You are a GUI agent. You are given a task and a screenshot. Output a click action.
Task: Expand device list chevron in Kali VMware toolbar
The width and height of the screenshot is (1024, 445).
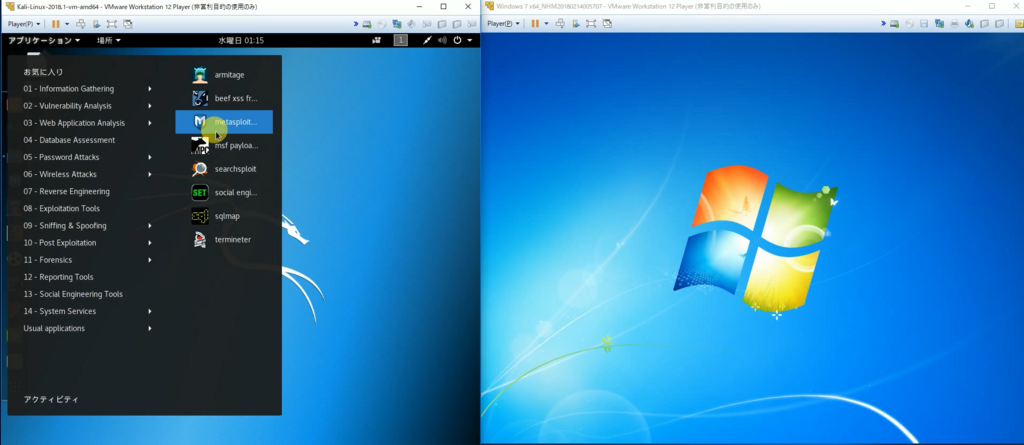[356, 24]
